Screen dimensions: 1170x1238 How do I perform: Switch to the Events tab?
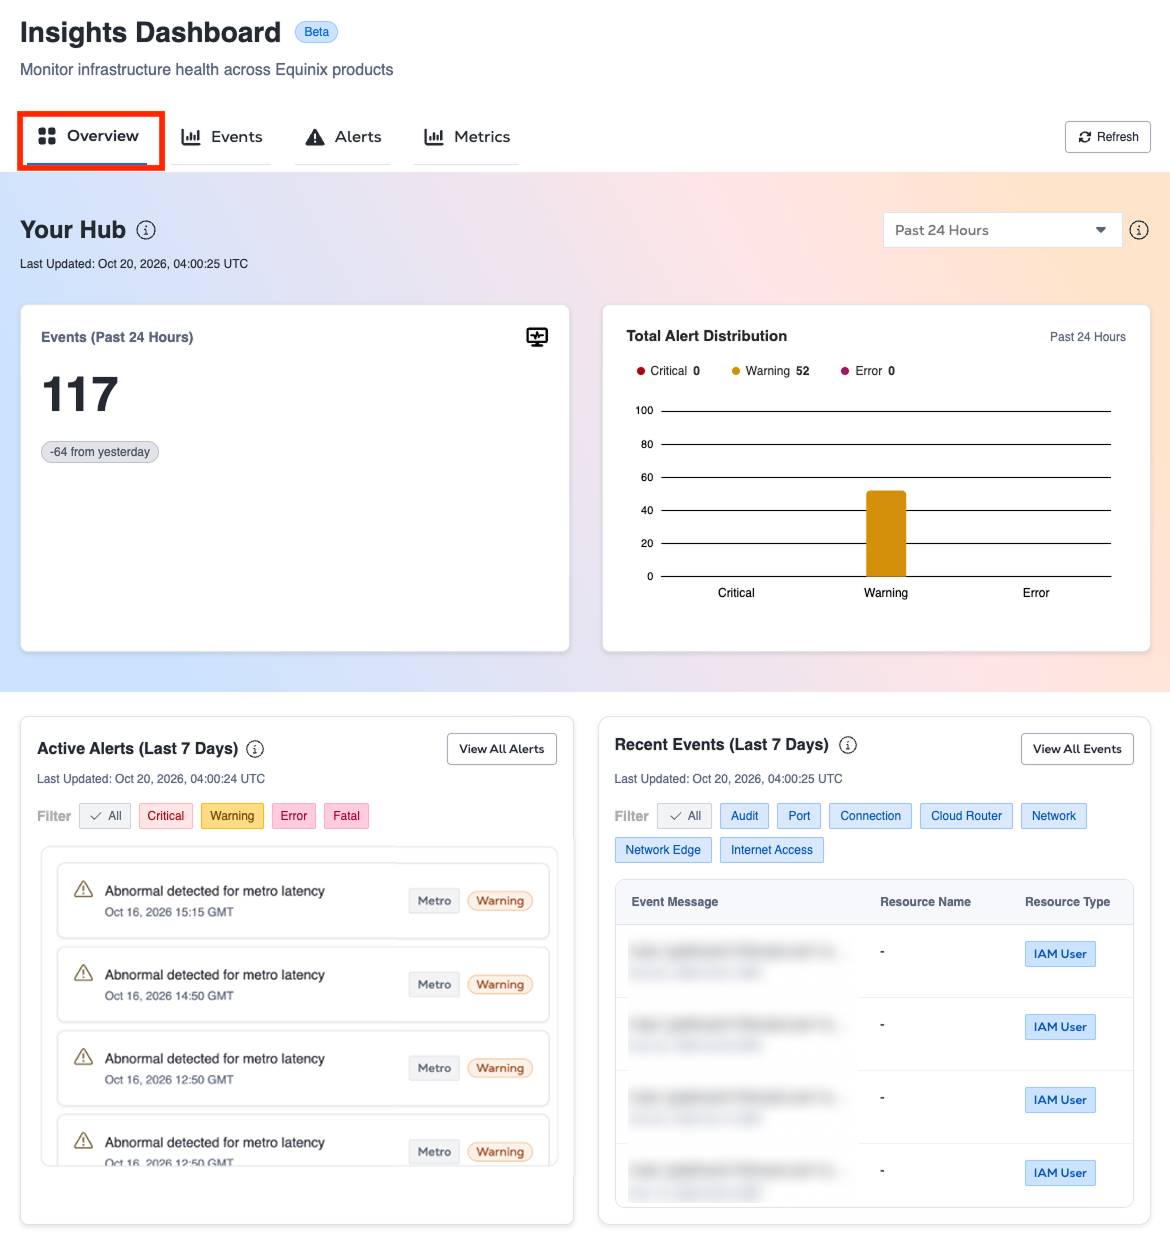point(222,137)
